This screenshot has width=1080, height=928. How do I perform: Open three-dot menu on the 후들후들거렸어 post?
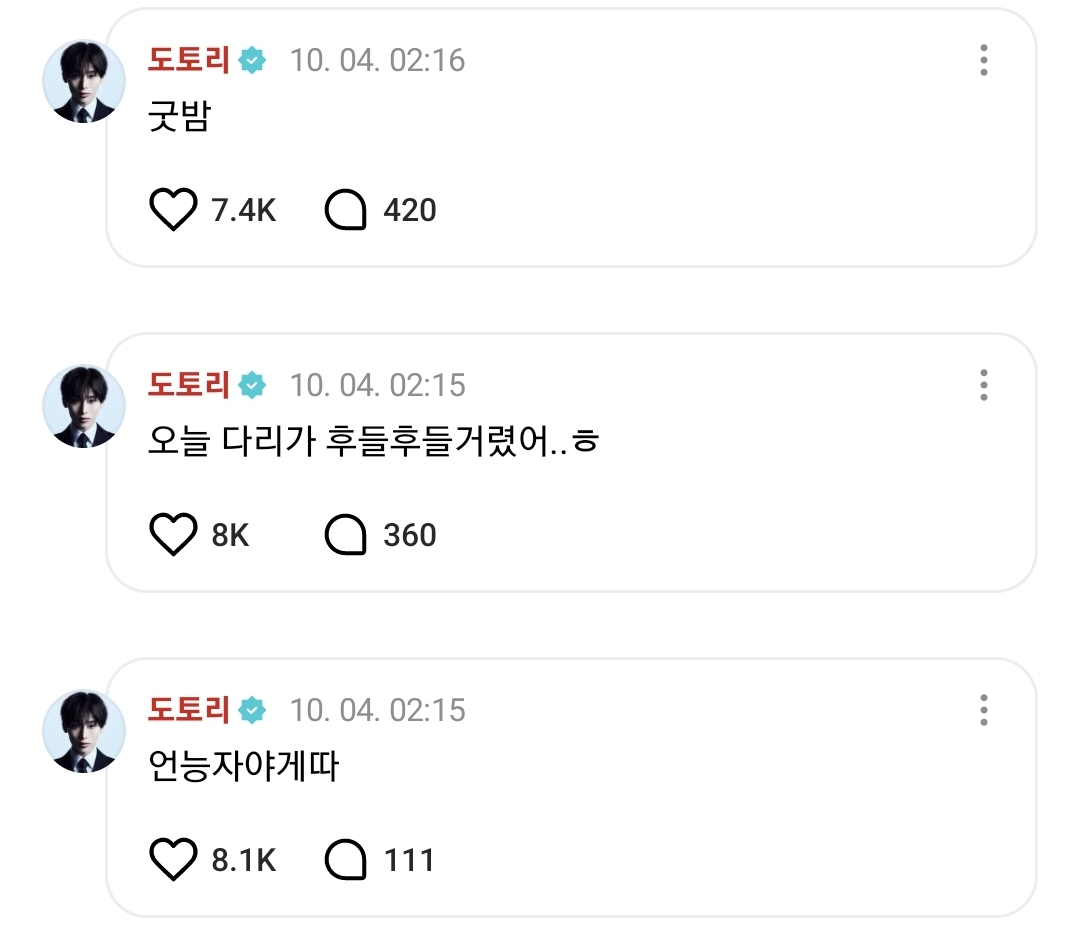984,385
